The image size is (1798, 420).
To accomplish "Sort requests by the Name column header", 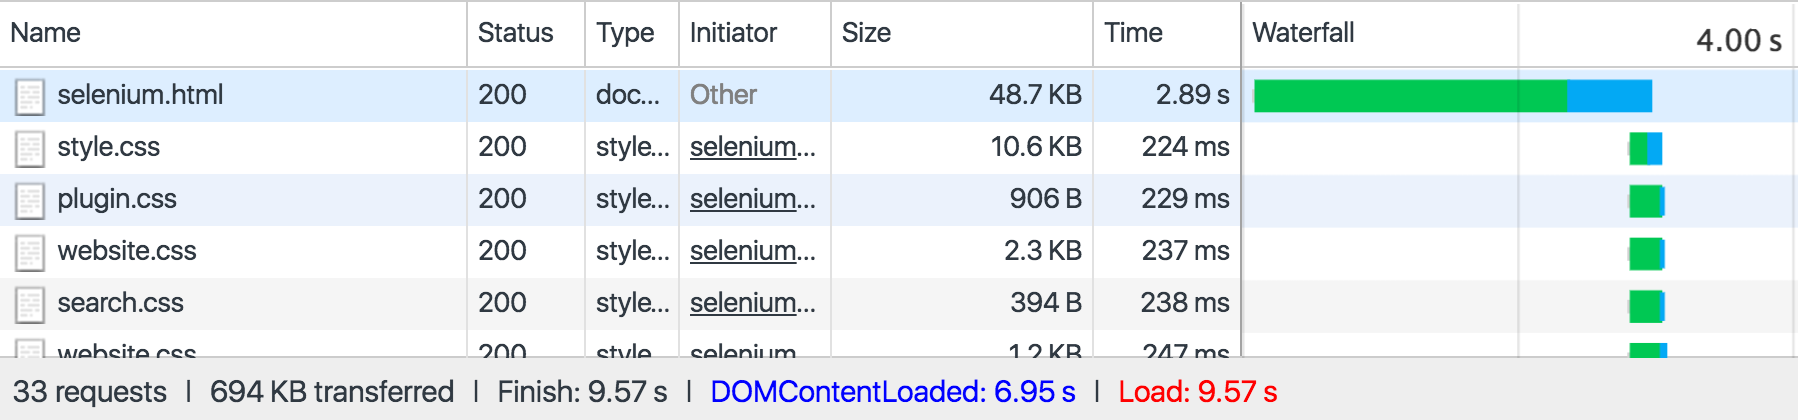I will pyautogui.click(x=46, y=33).
